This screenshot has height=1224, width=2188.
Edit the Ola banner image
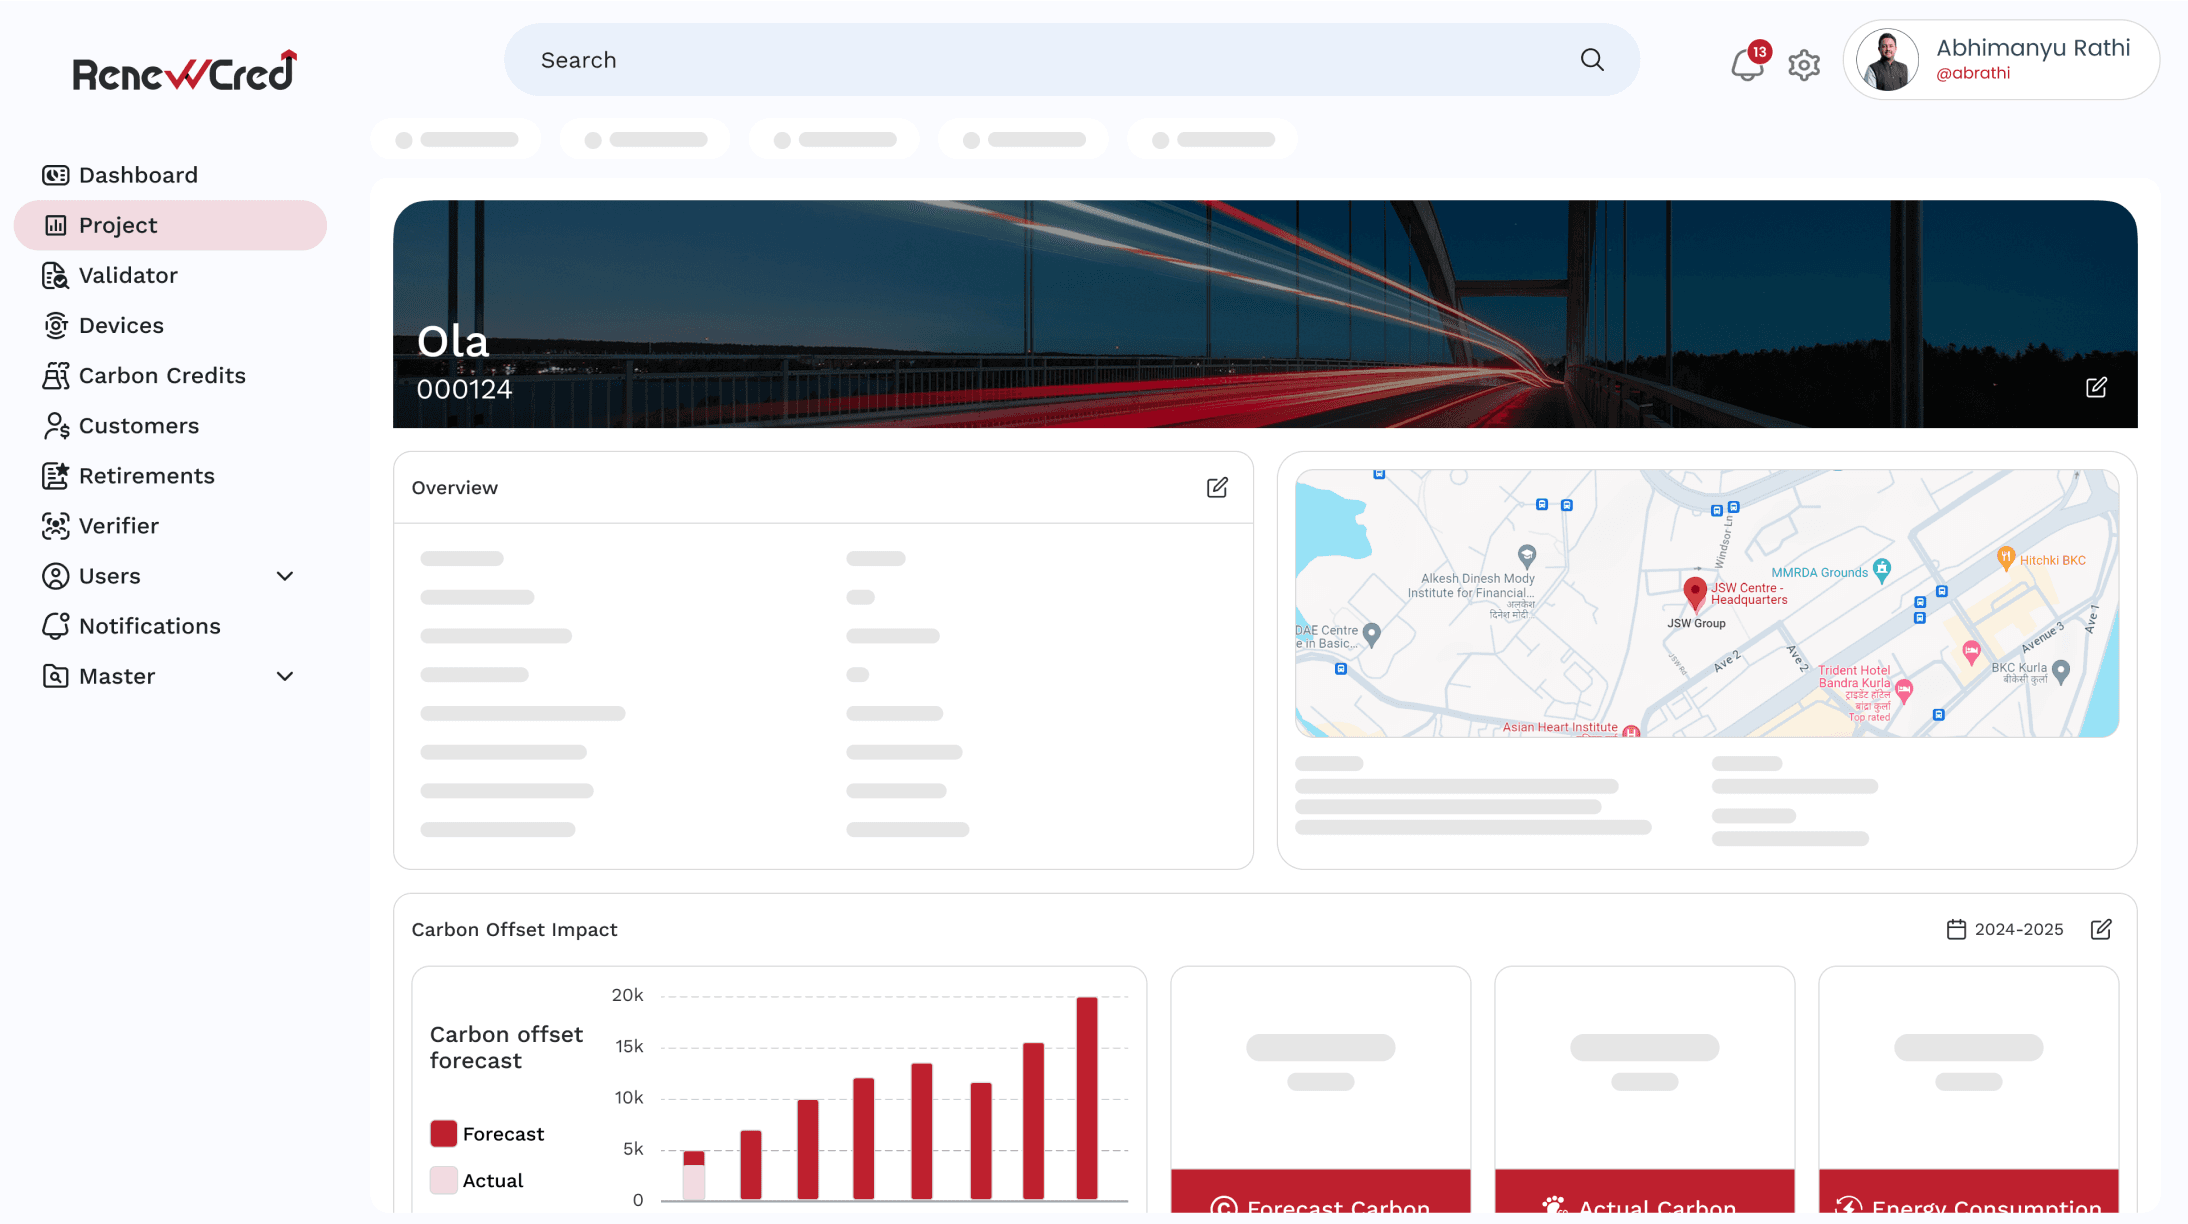(2096, 387)
